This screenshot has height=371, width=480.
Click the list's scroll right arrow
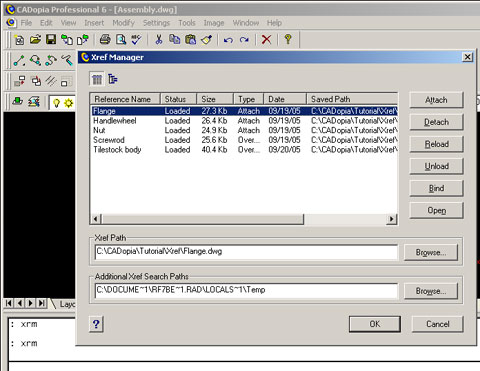coord(392,219)
